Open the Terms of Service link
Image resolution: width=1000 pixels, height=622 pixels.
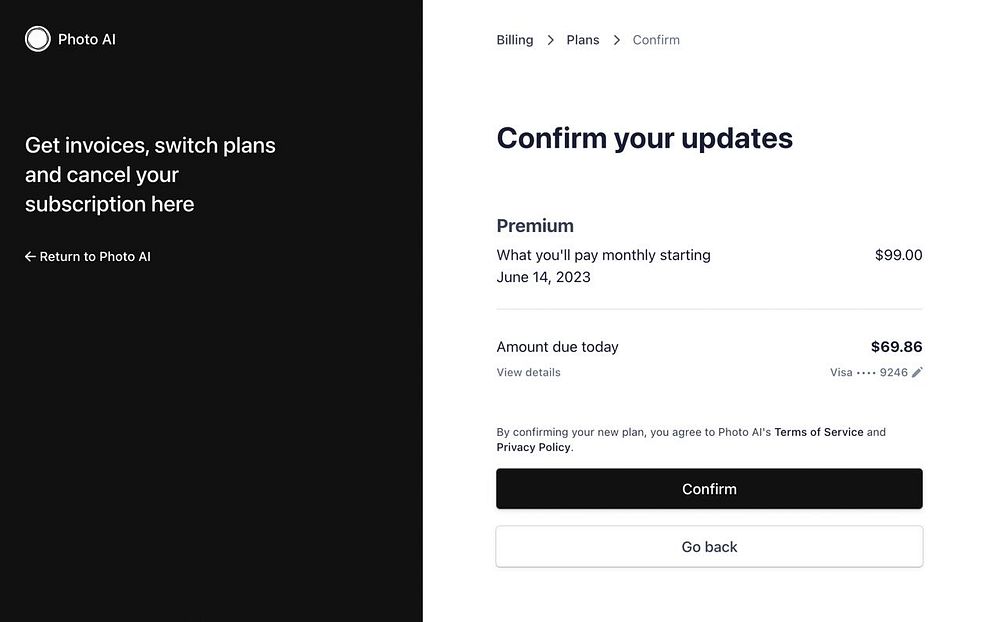click(819, 432)
